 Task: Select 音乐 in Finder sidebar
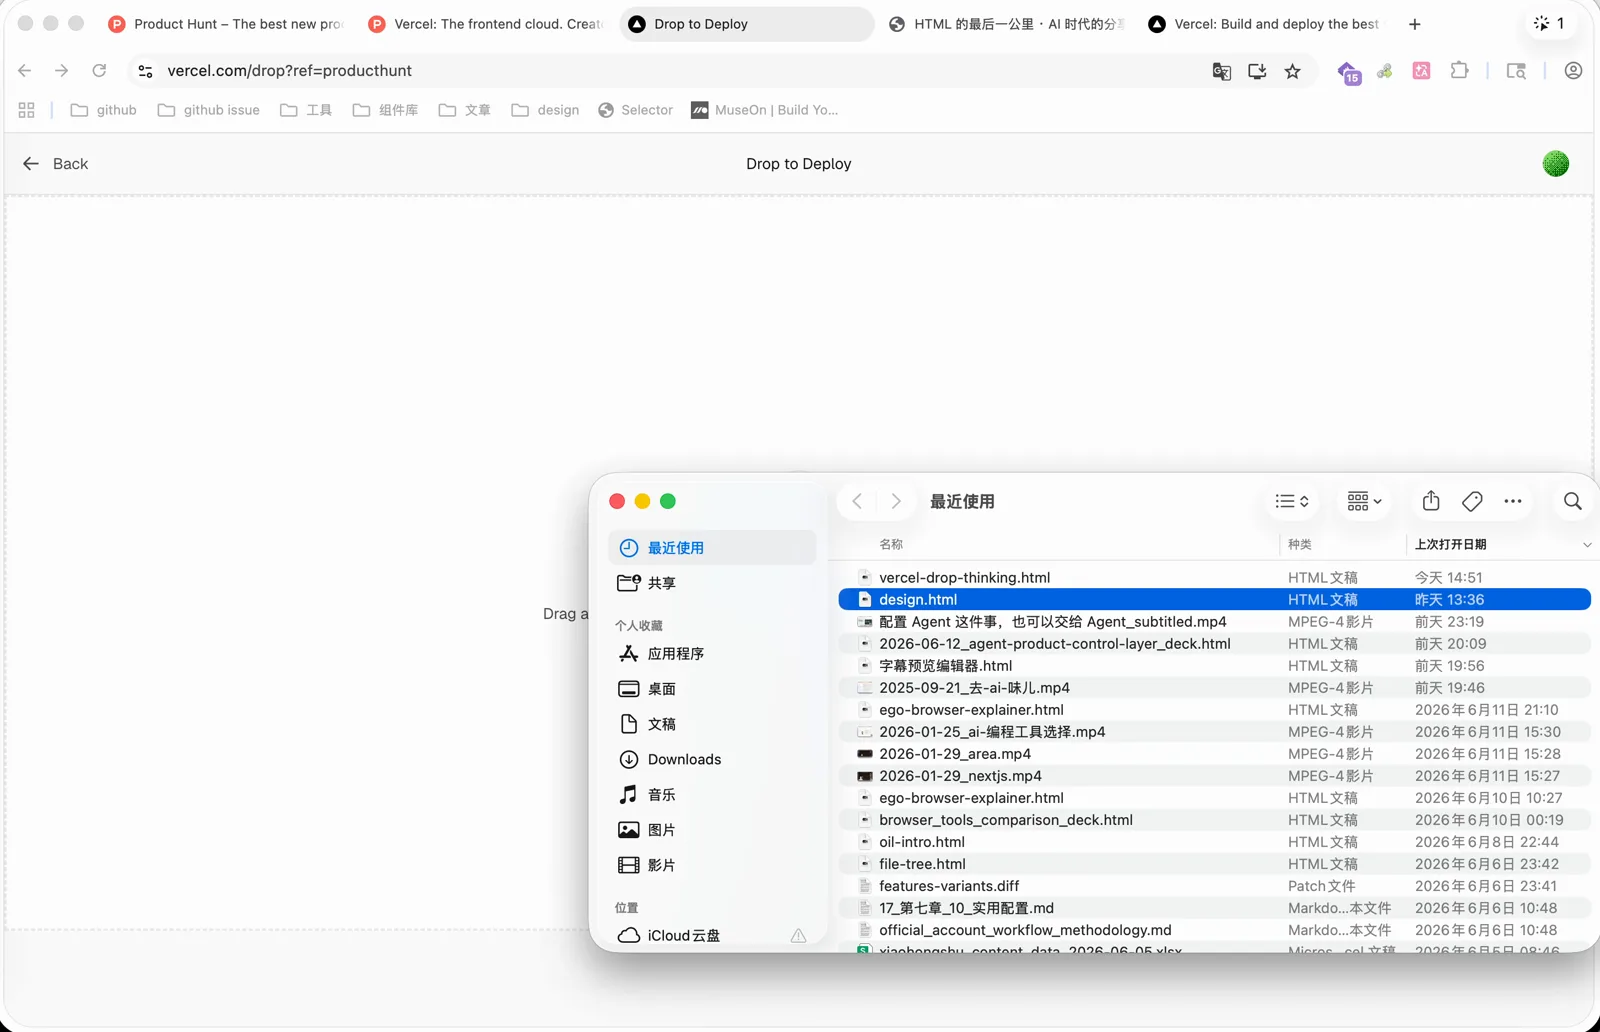(x=712, y=795)
